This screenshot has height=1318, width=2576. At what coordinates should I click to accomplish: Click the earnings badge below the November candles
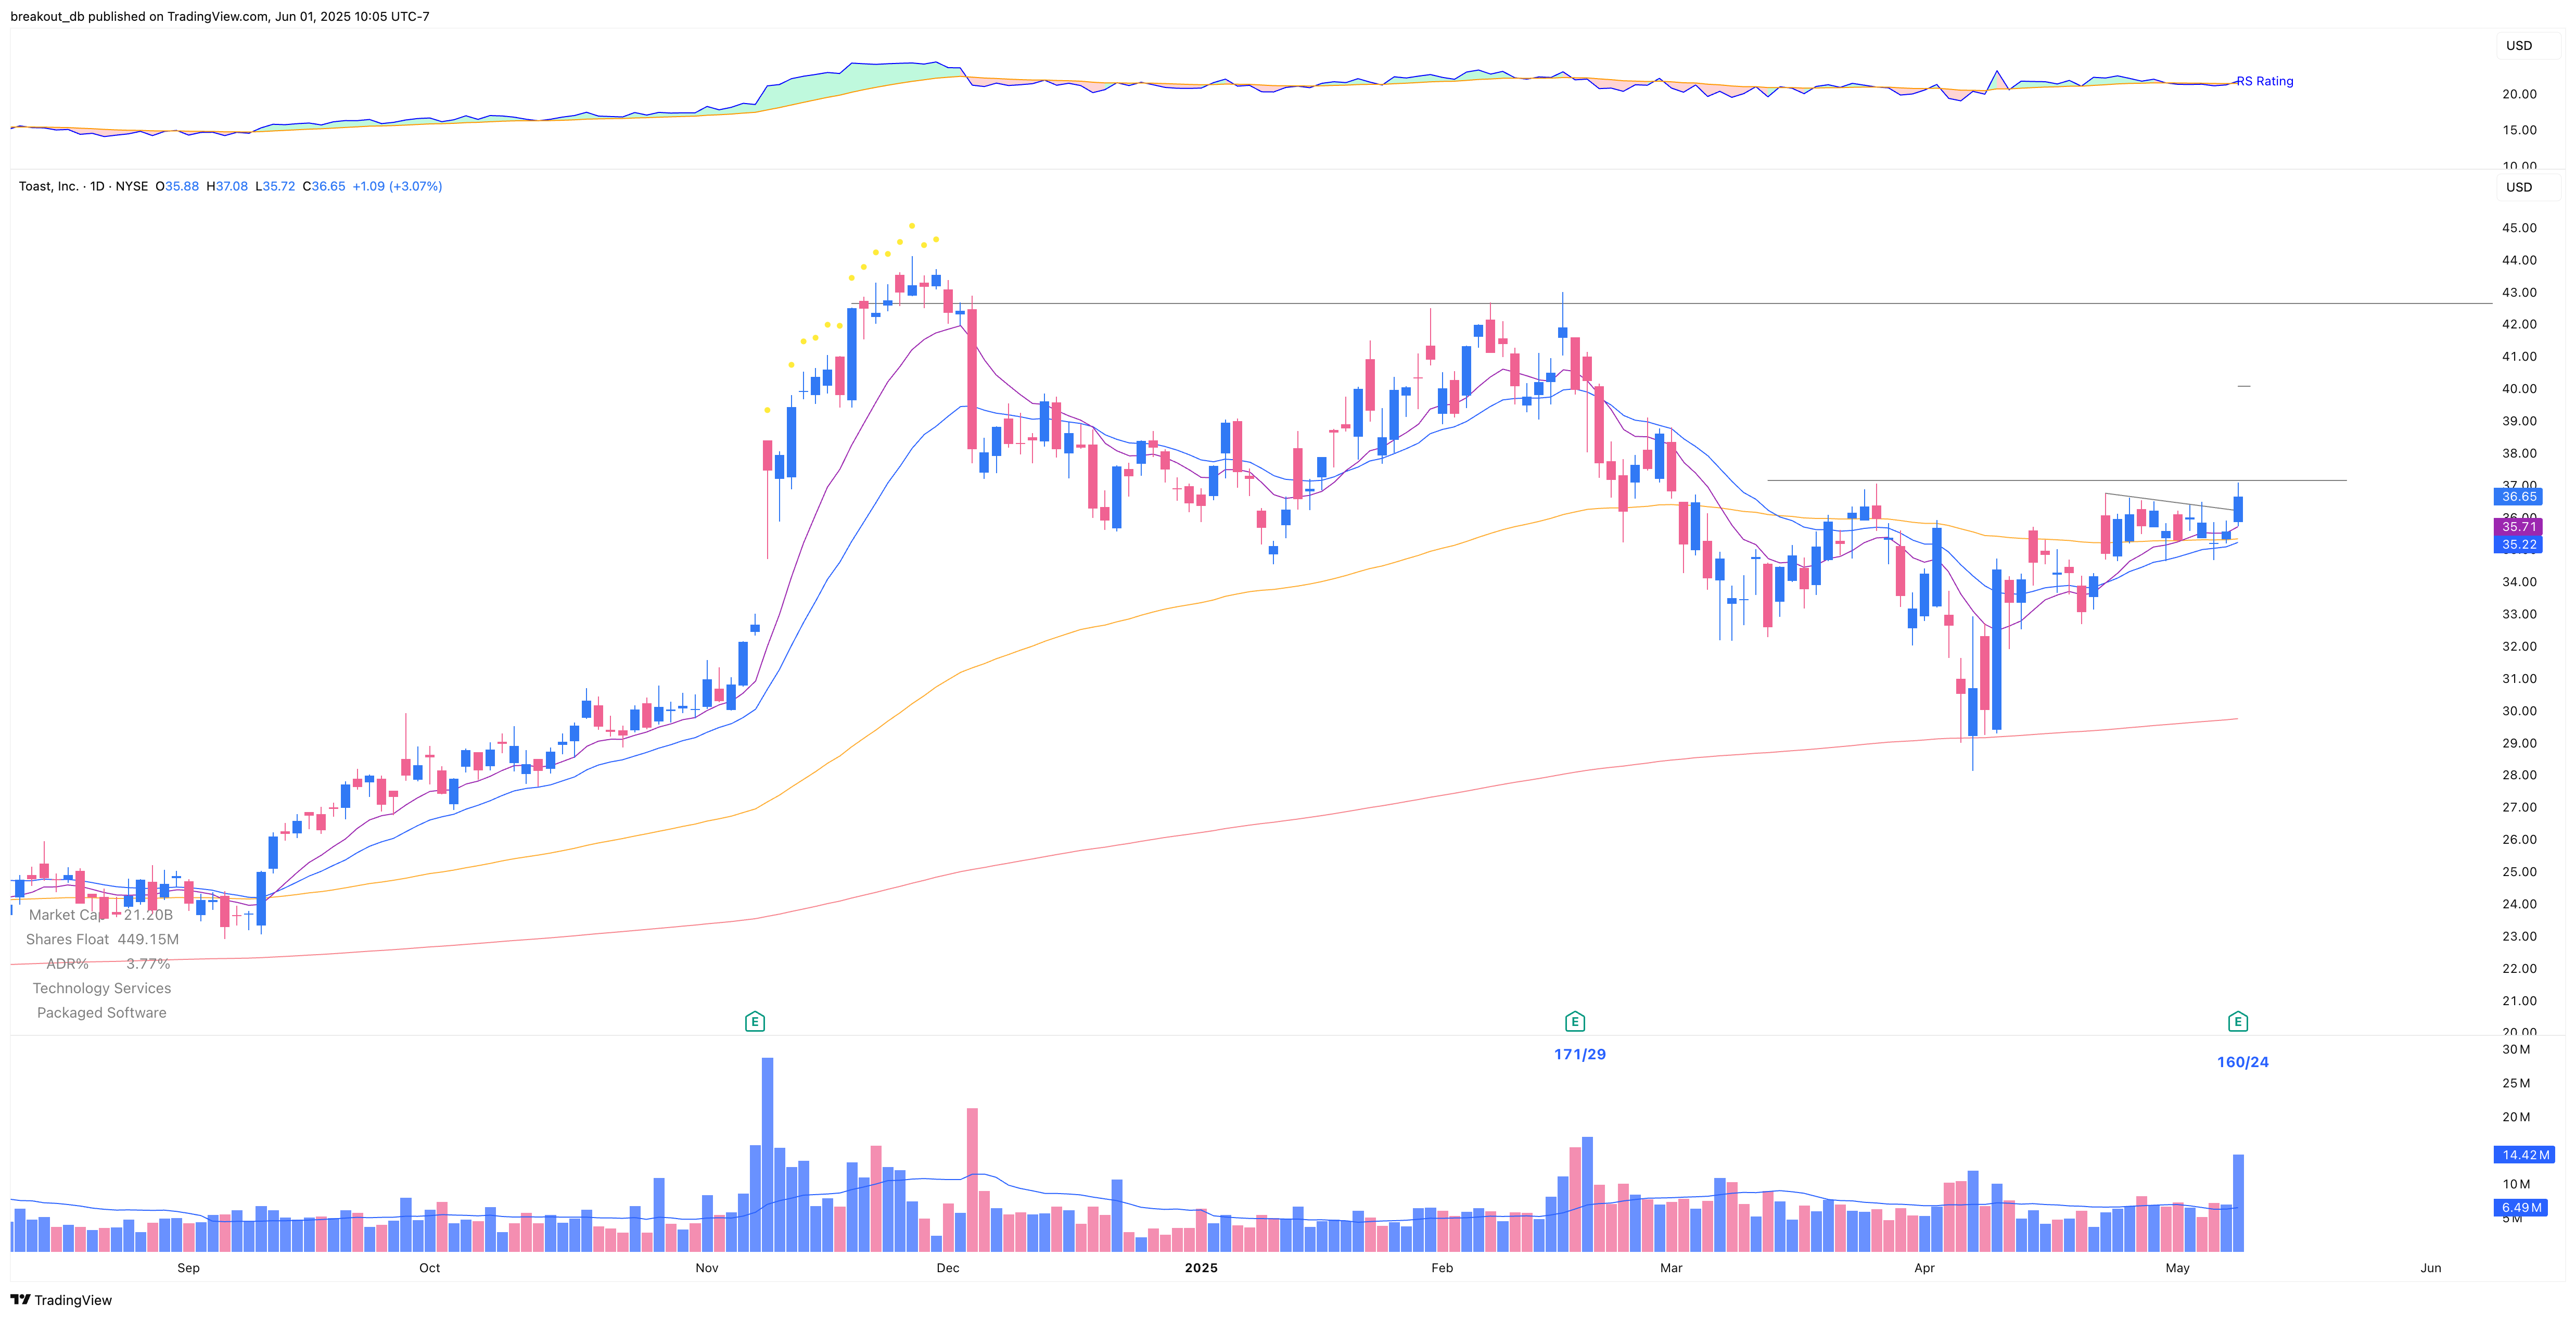(x=755, y=1021)
